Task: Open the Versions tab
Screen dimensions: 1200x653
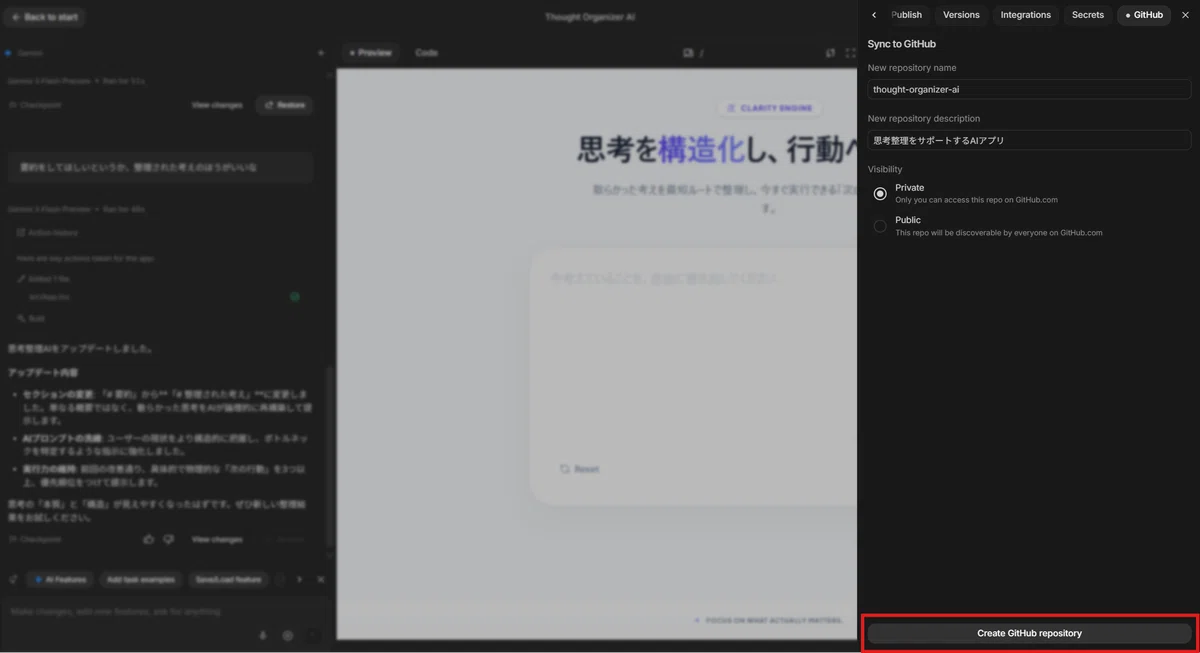Action: 961,15
